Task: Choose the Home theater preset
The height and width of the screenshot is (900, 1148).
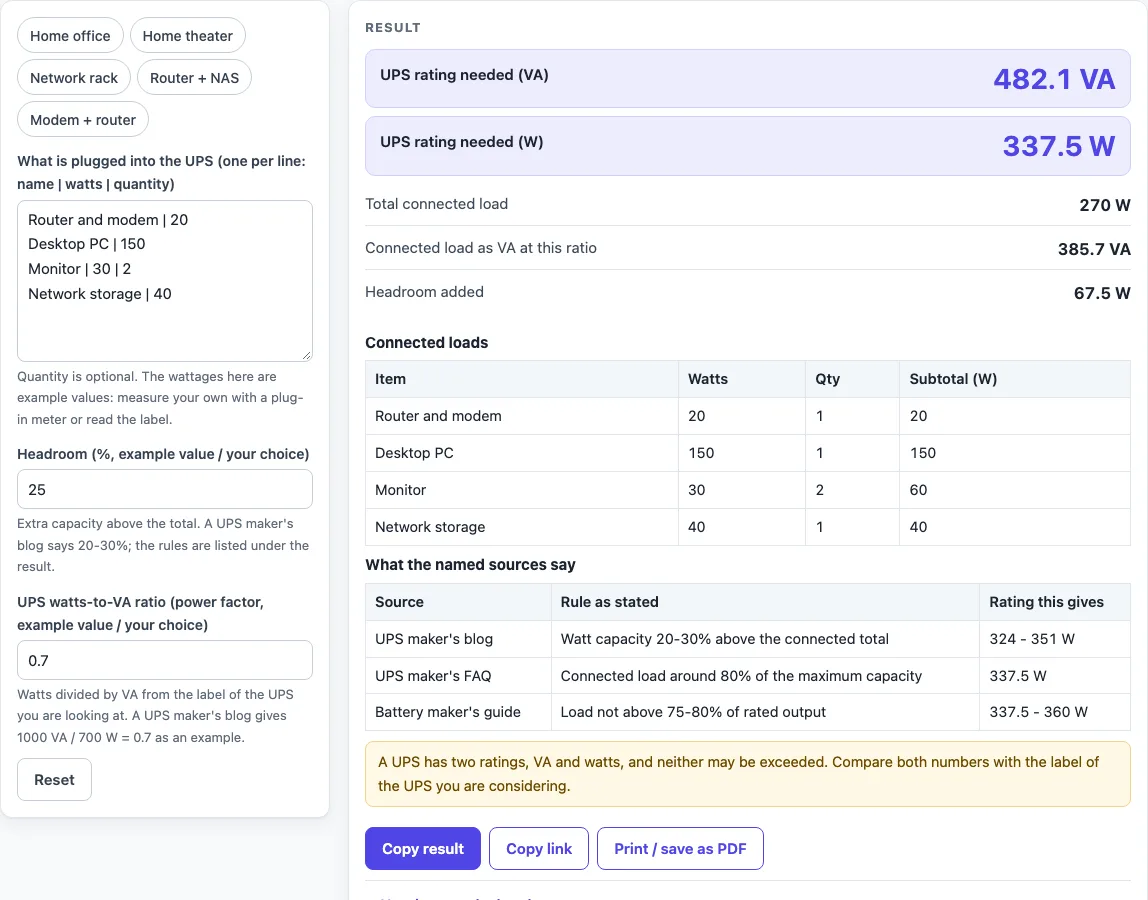Action: pos(187,36)
